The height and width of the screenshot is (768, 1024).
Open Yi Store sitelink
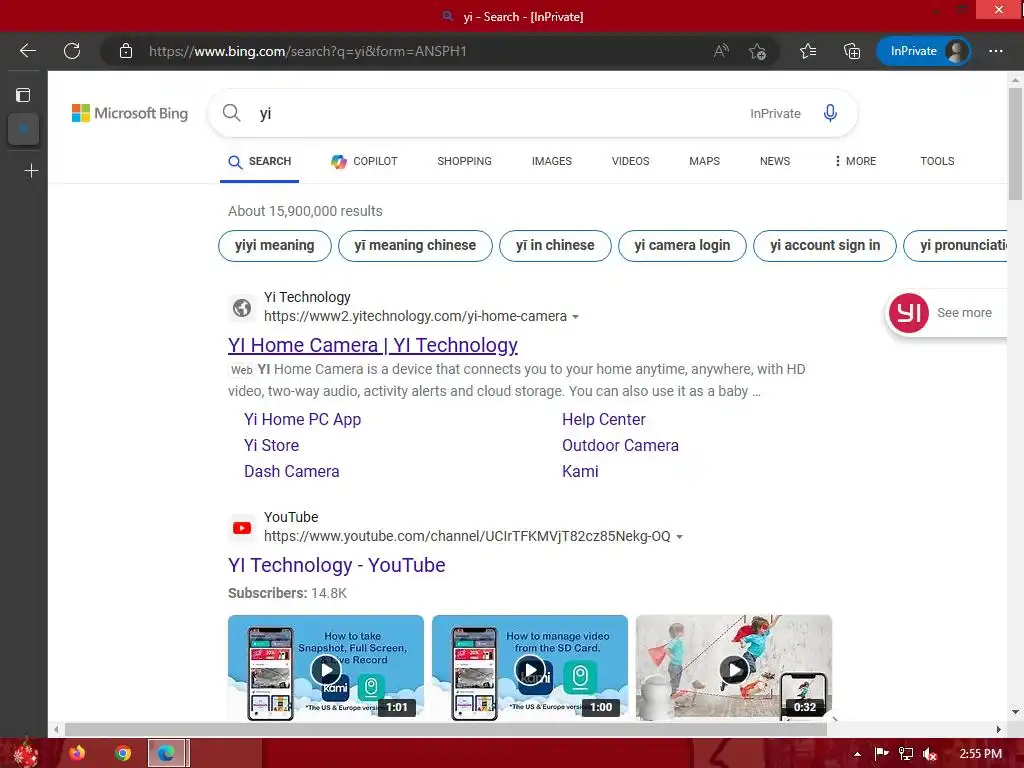(272, 445)
